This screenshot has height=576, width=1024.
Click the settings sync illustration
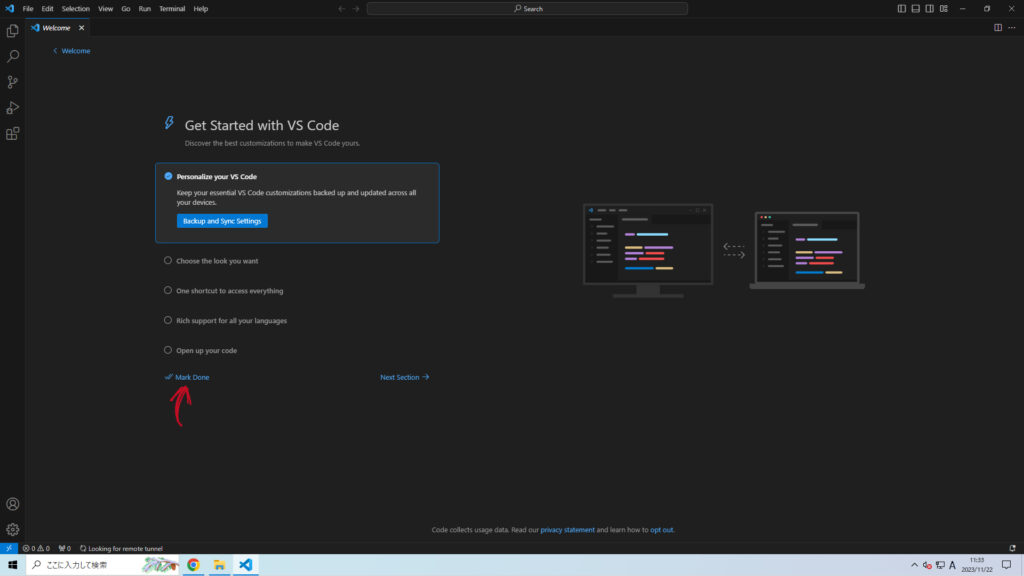coord(724,250)
